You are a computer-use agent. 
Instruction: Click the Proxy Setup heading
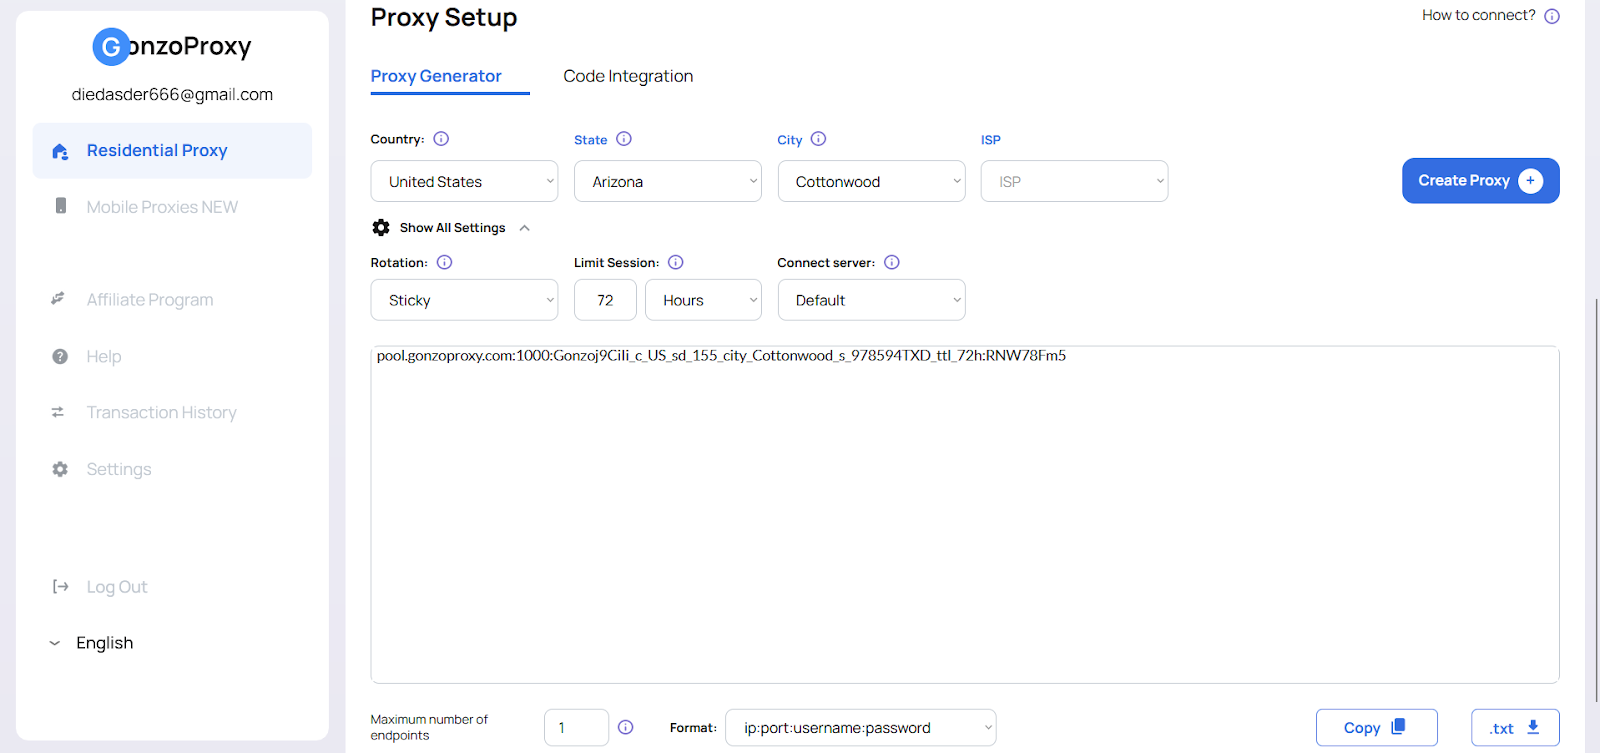[444, 17]
